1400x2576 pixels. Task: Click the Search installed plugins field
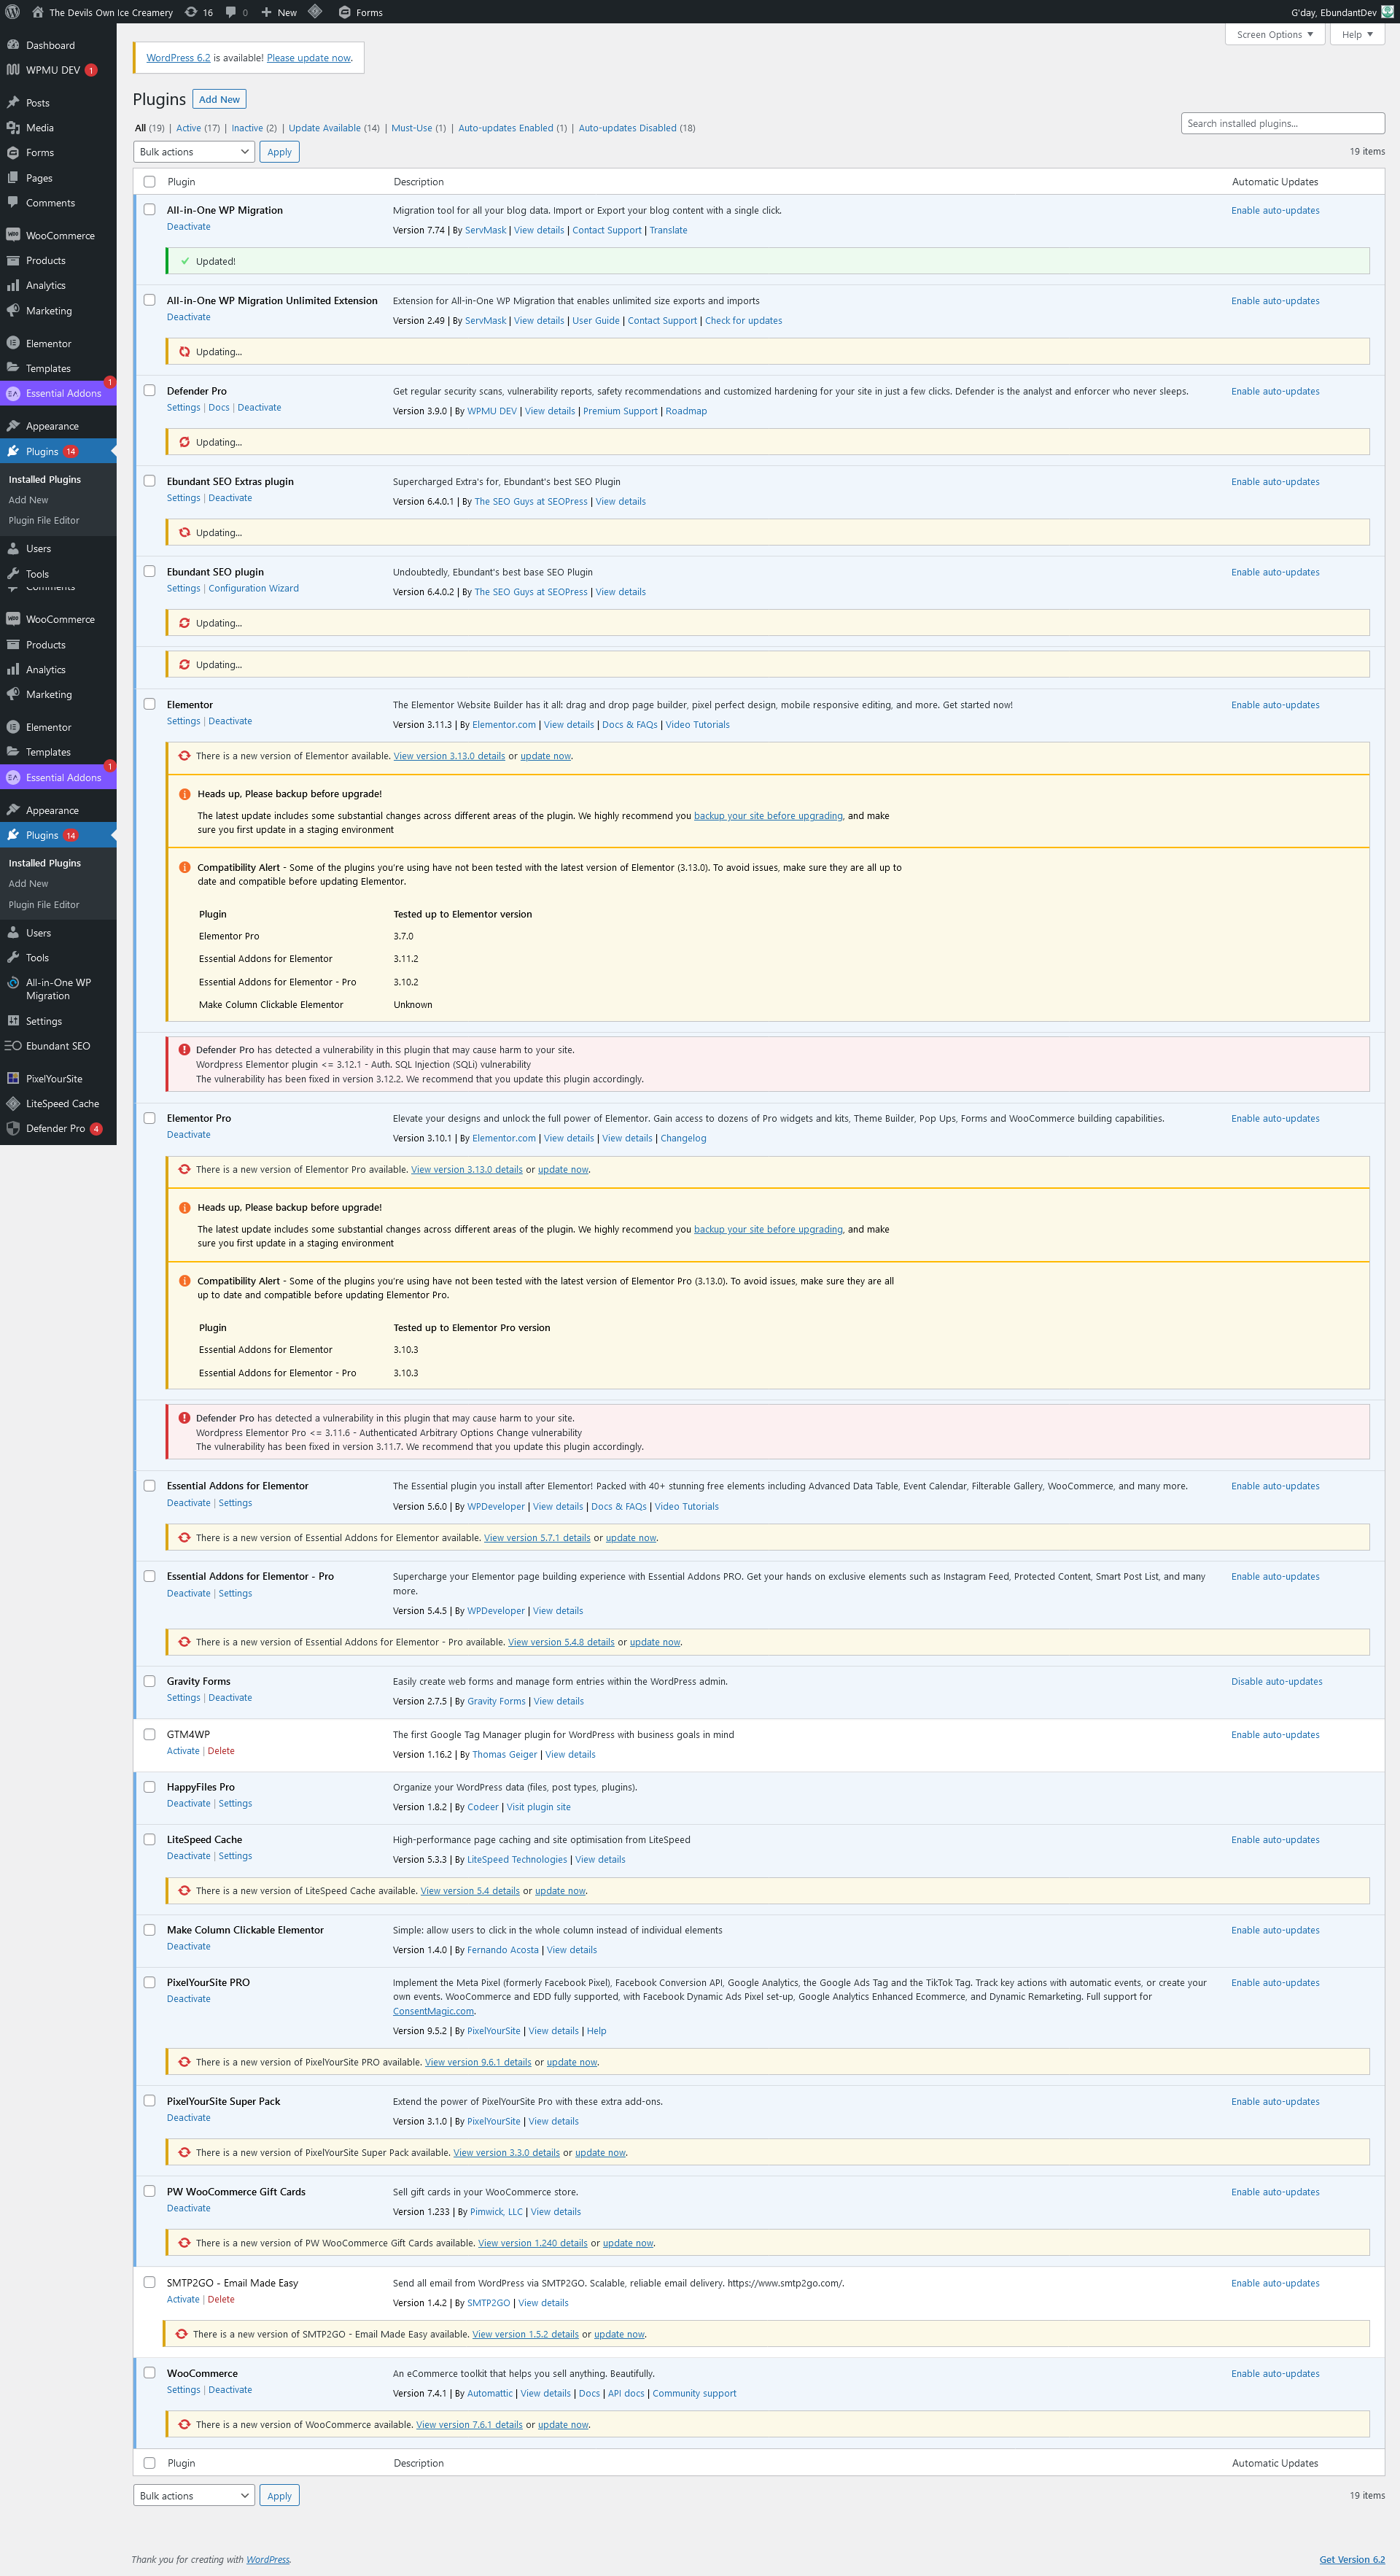click(1282, 123)
